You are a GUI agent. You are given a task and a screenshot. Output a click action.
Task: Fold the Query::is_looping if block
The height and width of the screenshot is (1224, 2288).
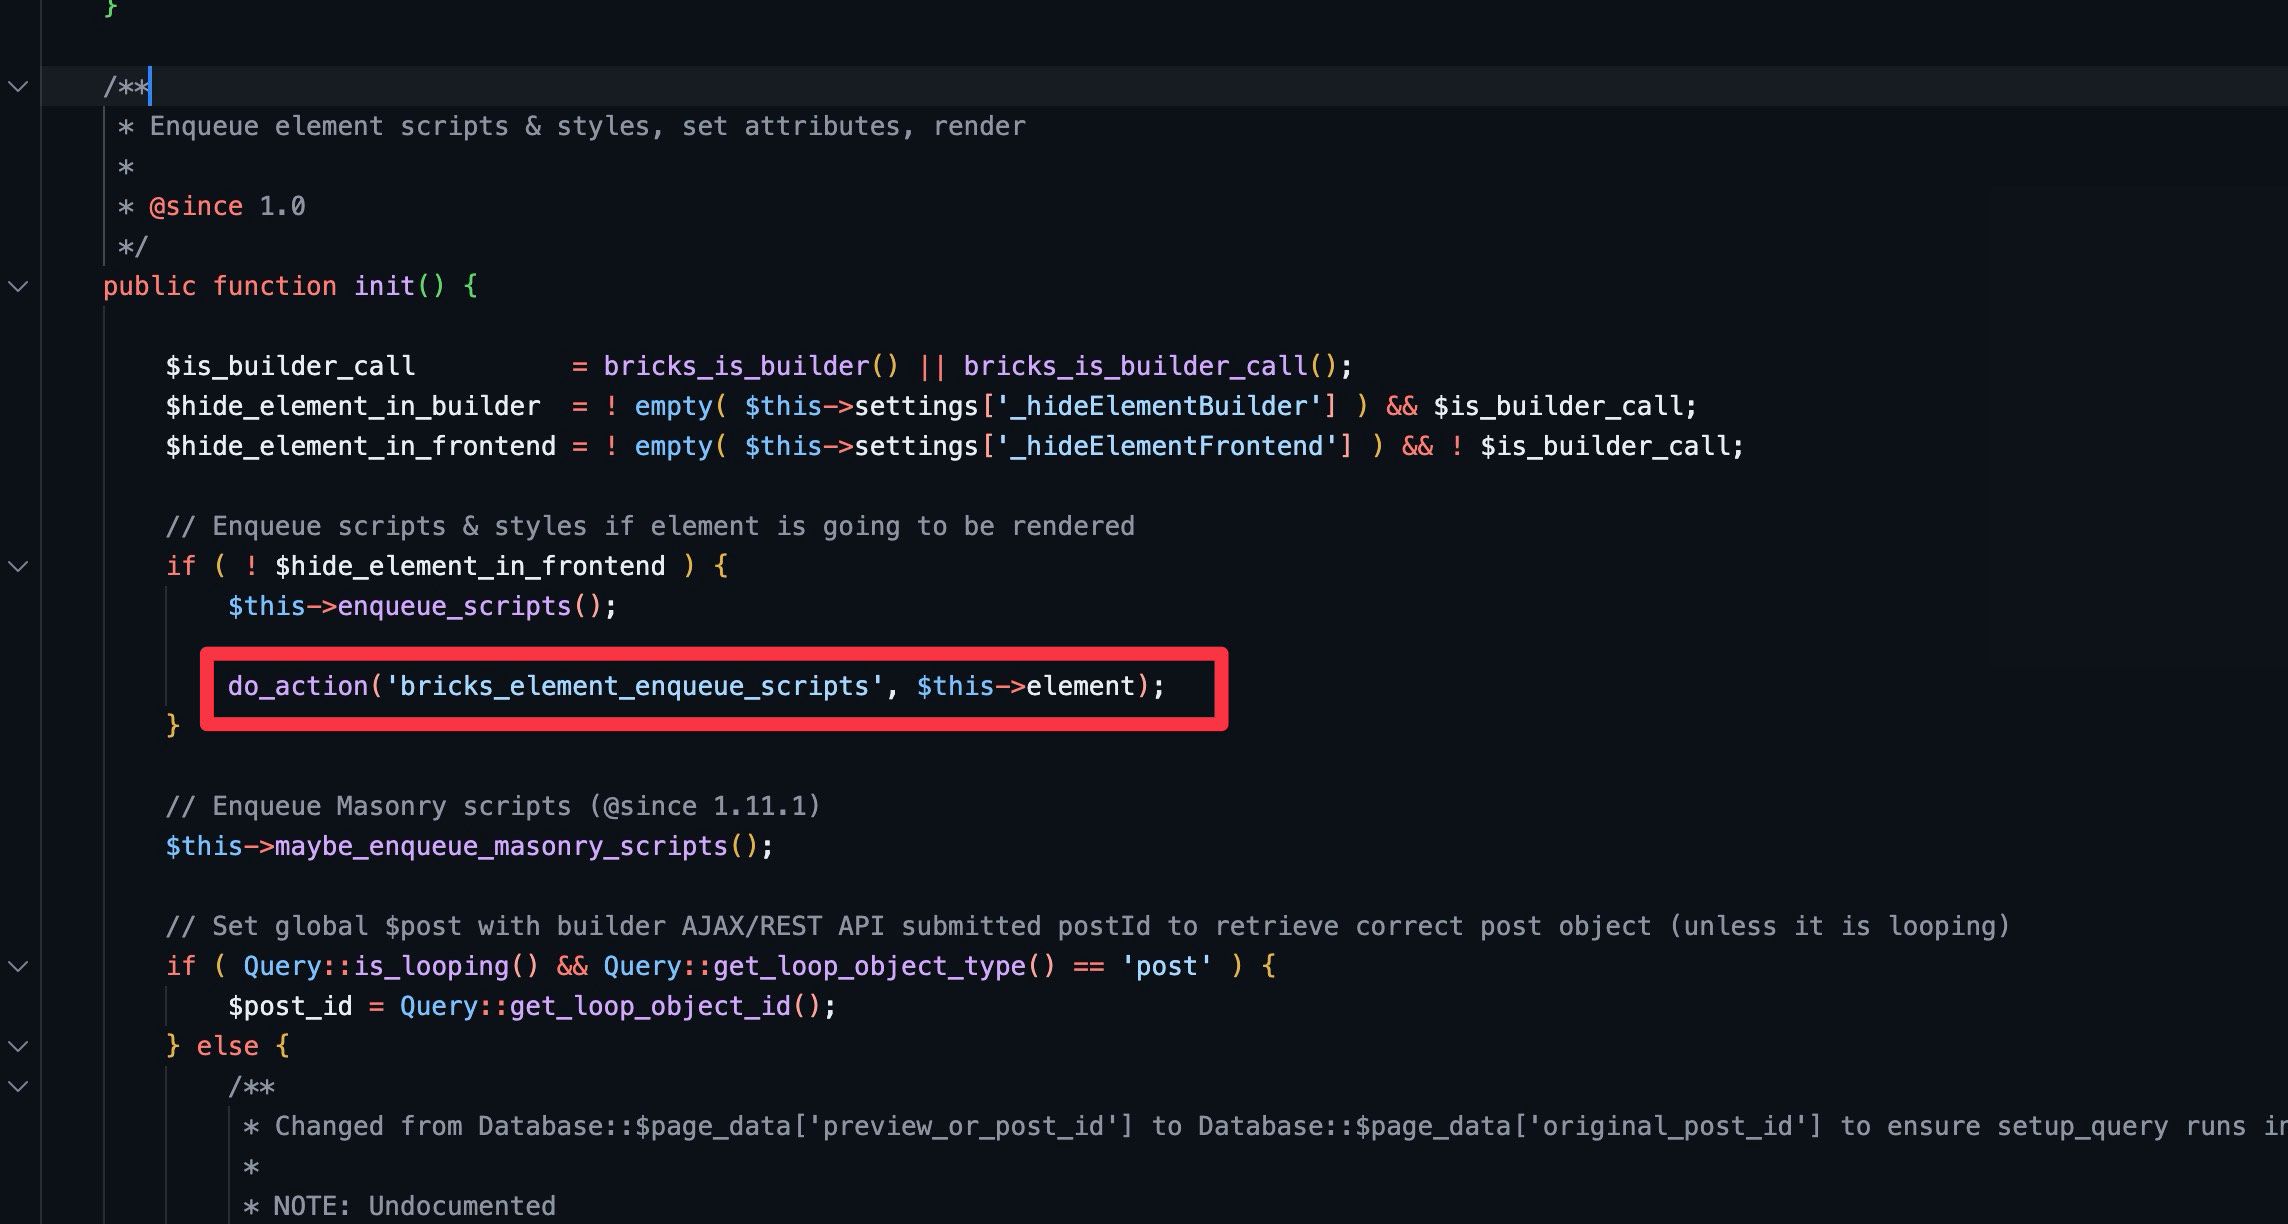pyautogui.click(x=18, y=966)
